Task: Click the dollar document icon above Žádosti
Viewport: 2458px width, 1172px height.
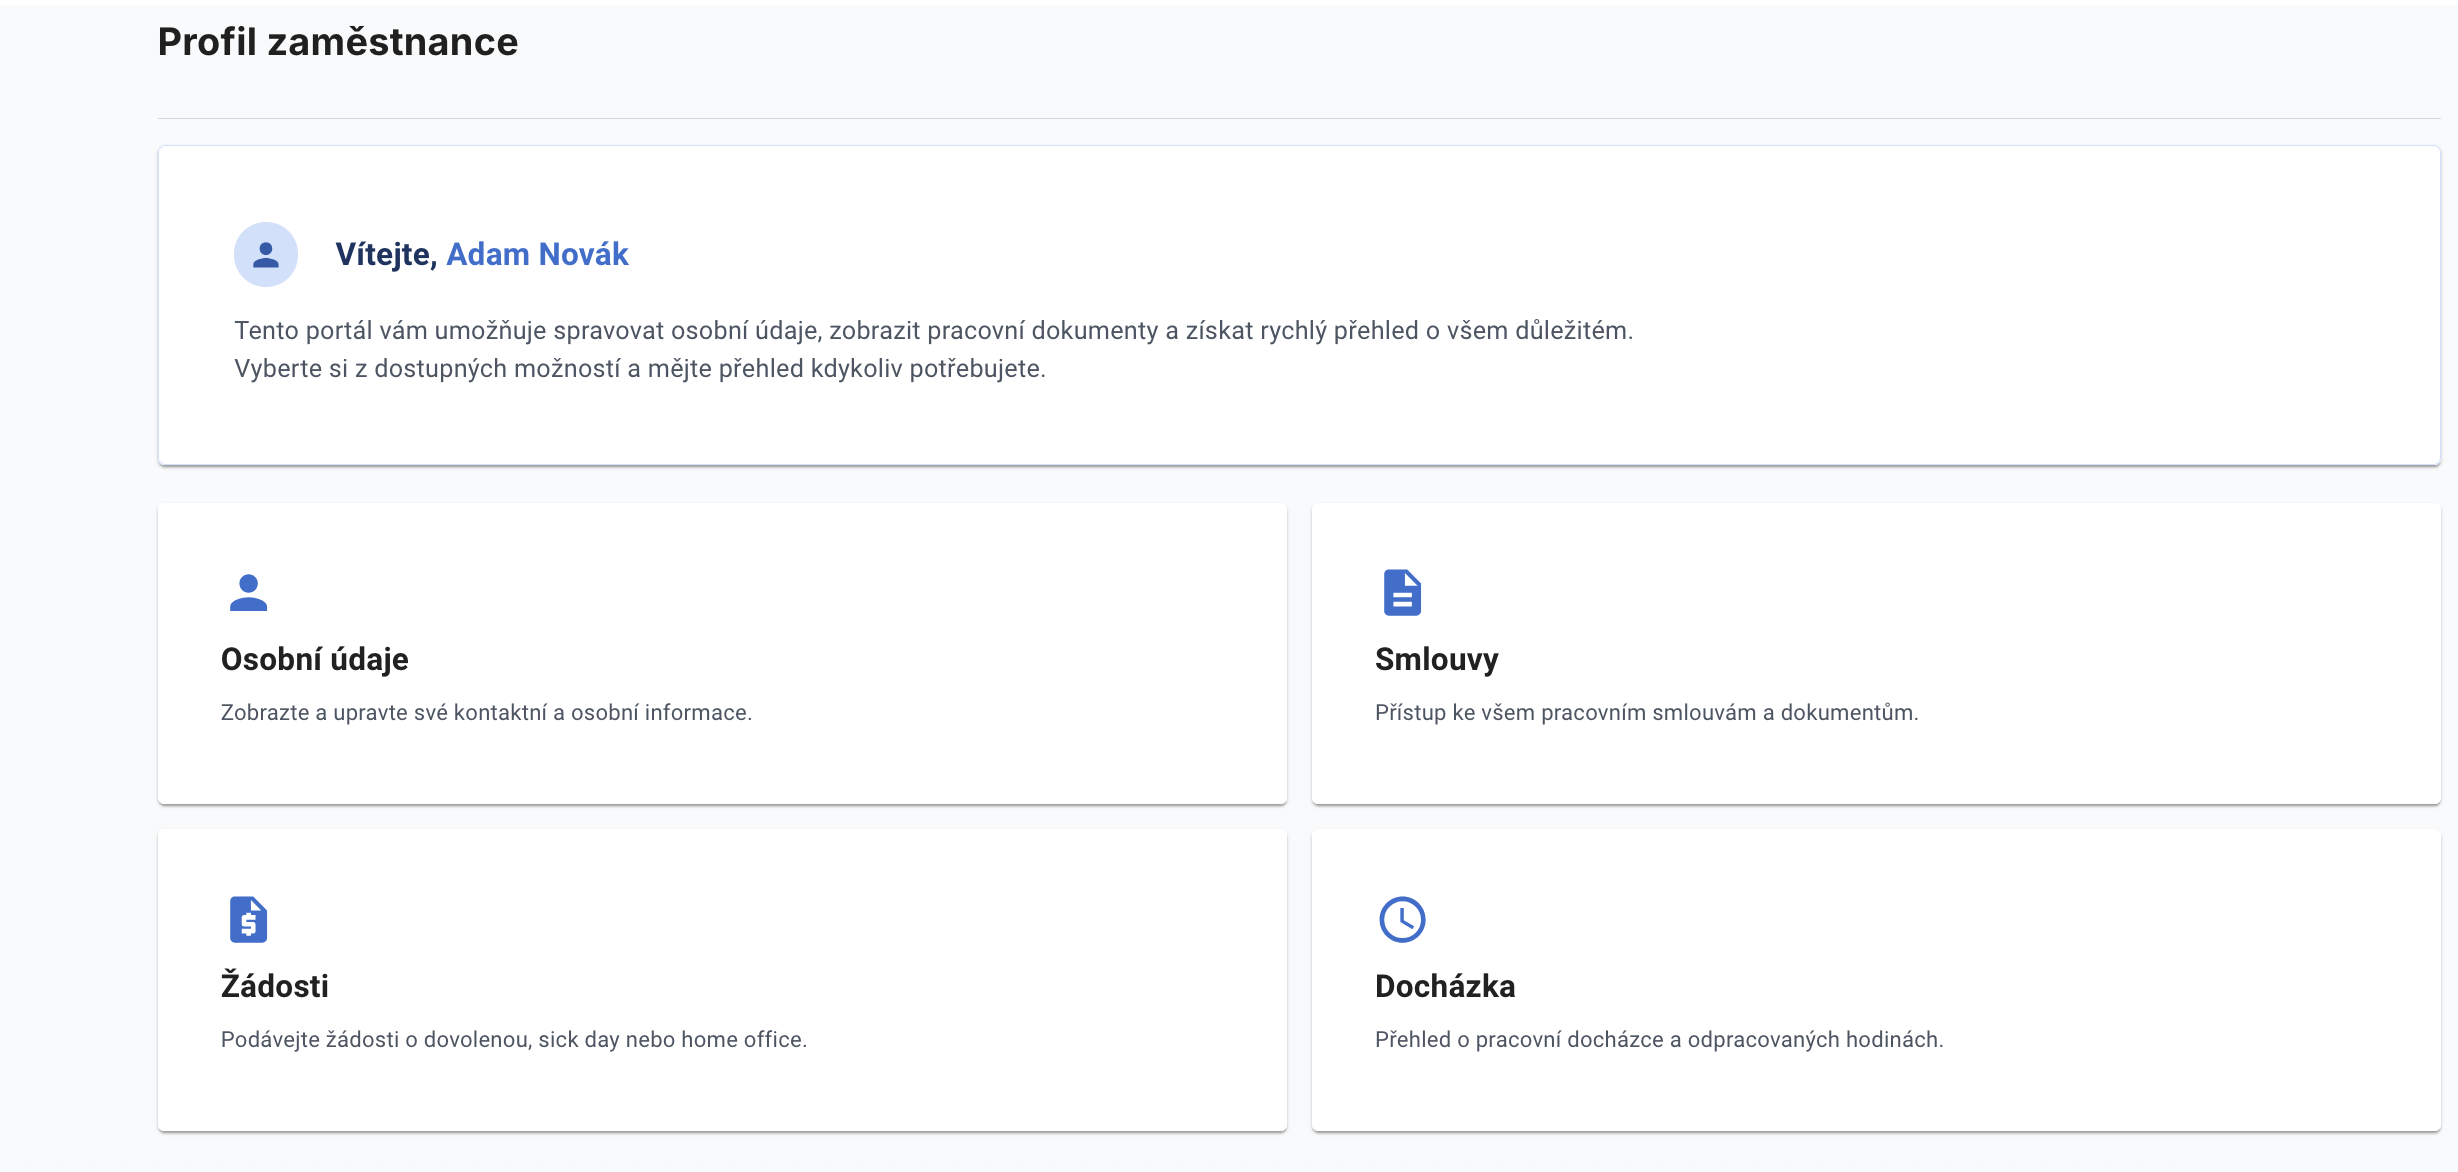Action: pos(248,919)
